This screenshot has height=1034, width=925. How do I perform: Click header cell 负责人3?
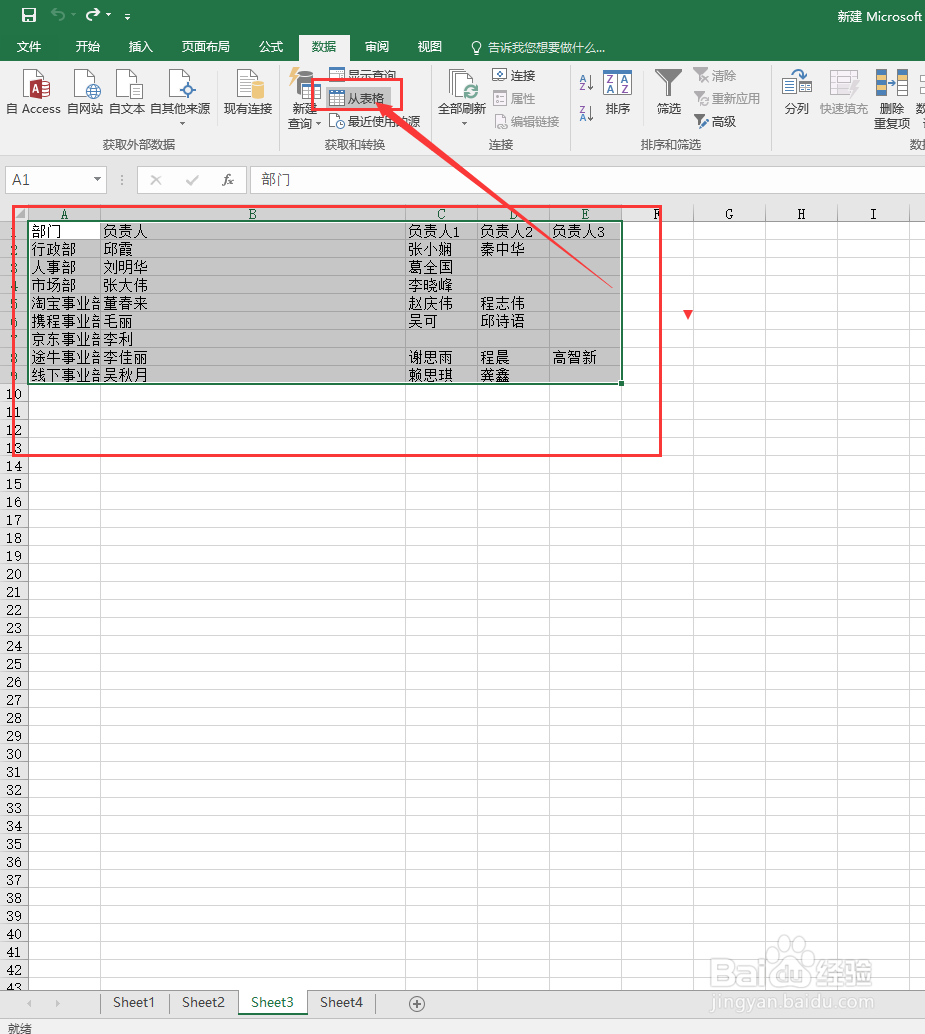tap(585, 231)
